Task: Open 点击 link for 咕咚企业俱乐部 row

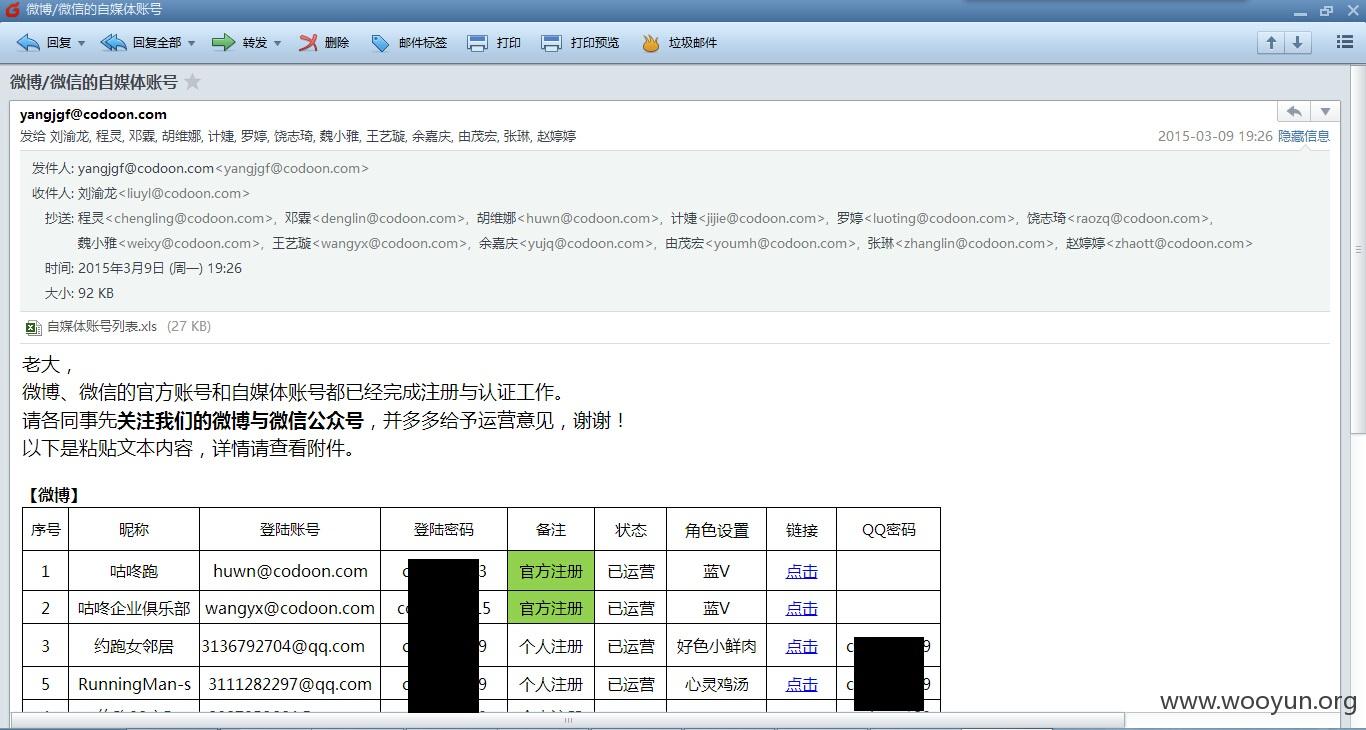Action: pyautogui.click(x=802, y=608)
